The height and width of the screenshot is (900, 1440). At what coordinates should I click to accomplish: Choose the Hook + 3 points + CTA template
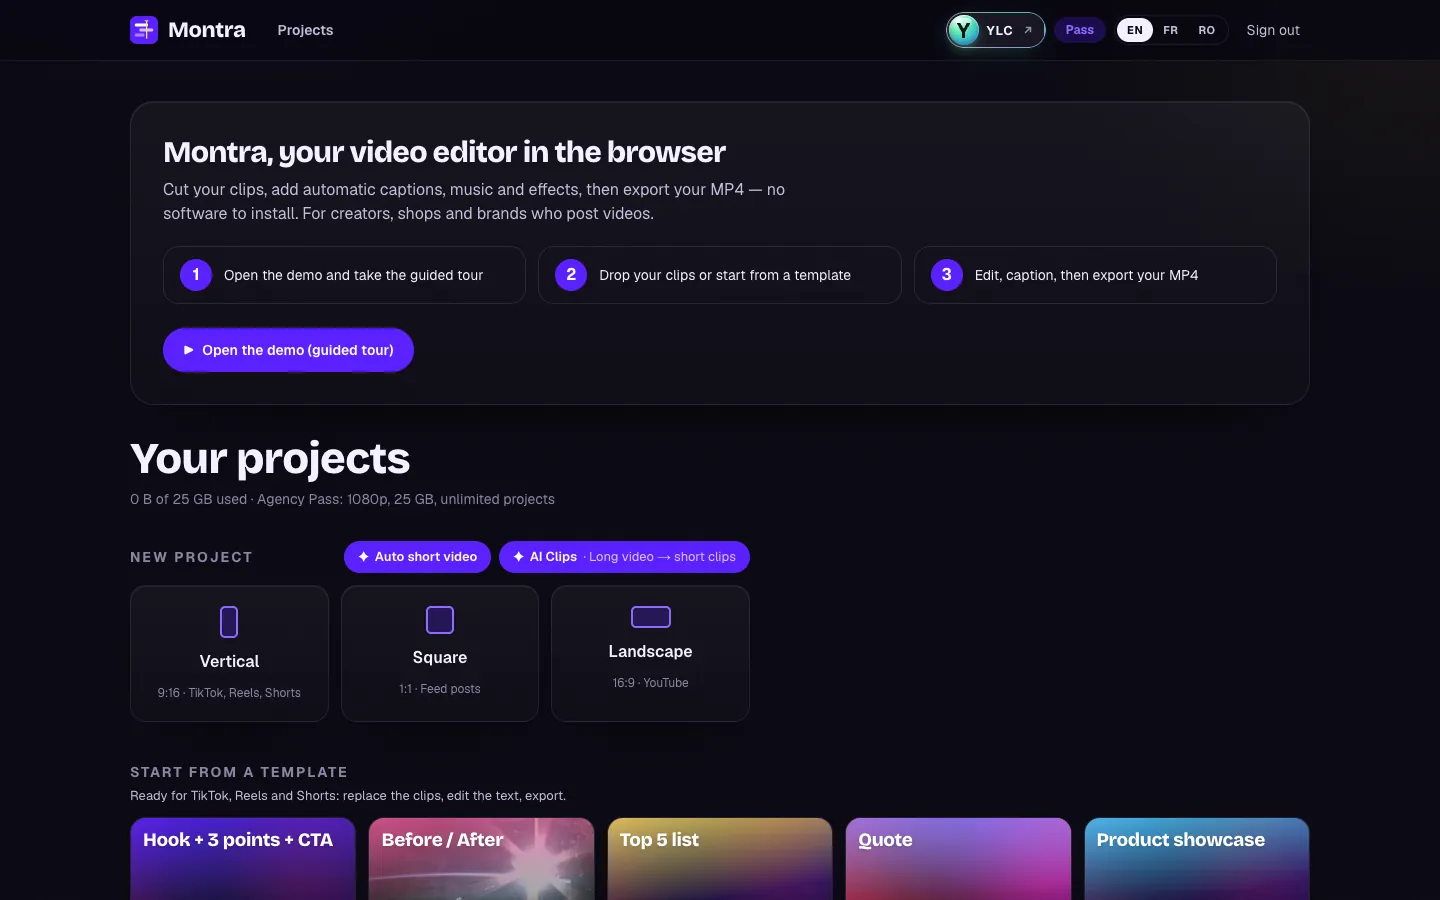tap(243, 859)
